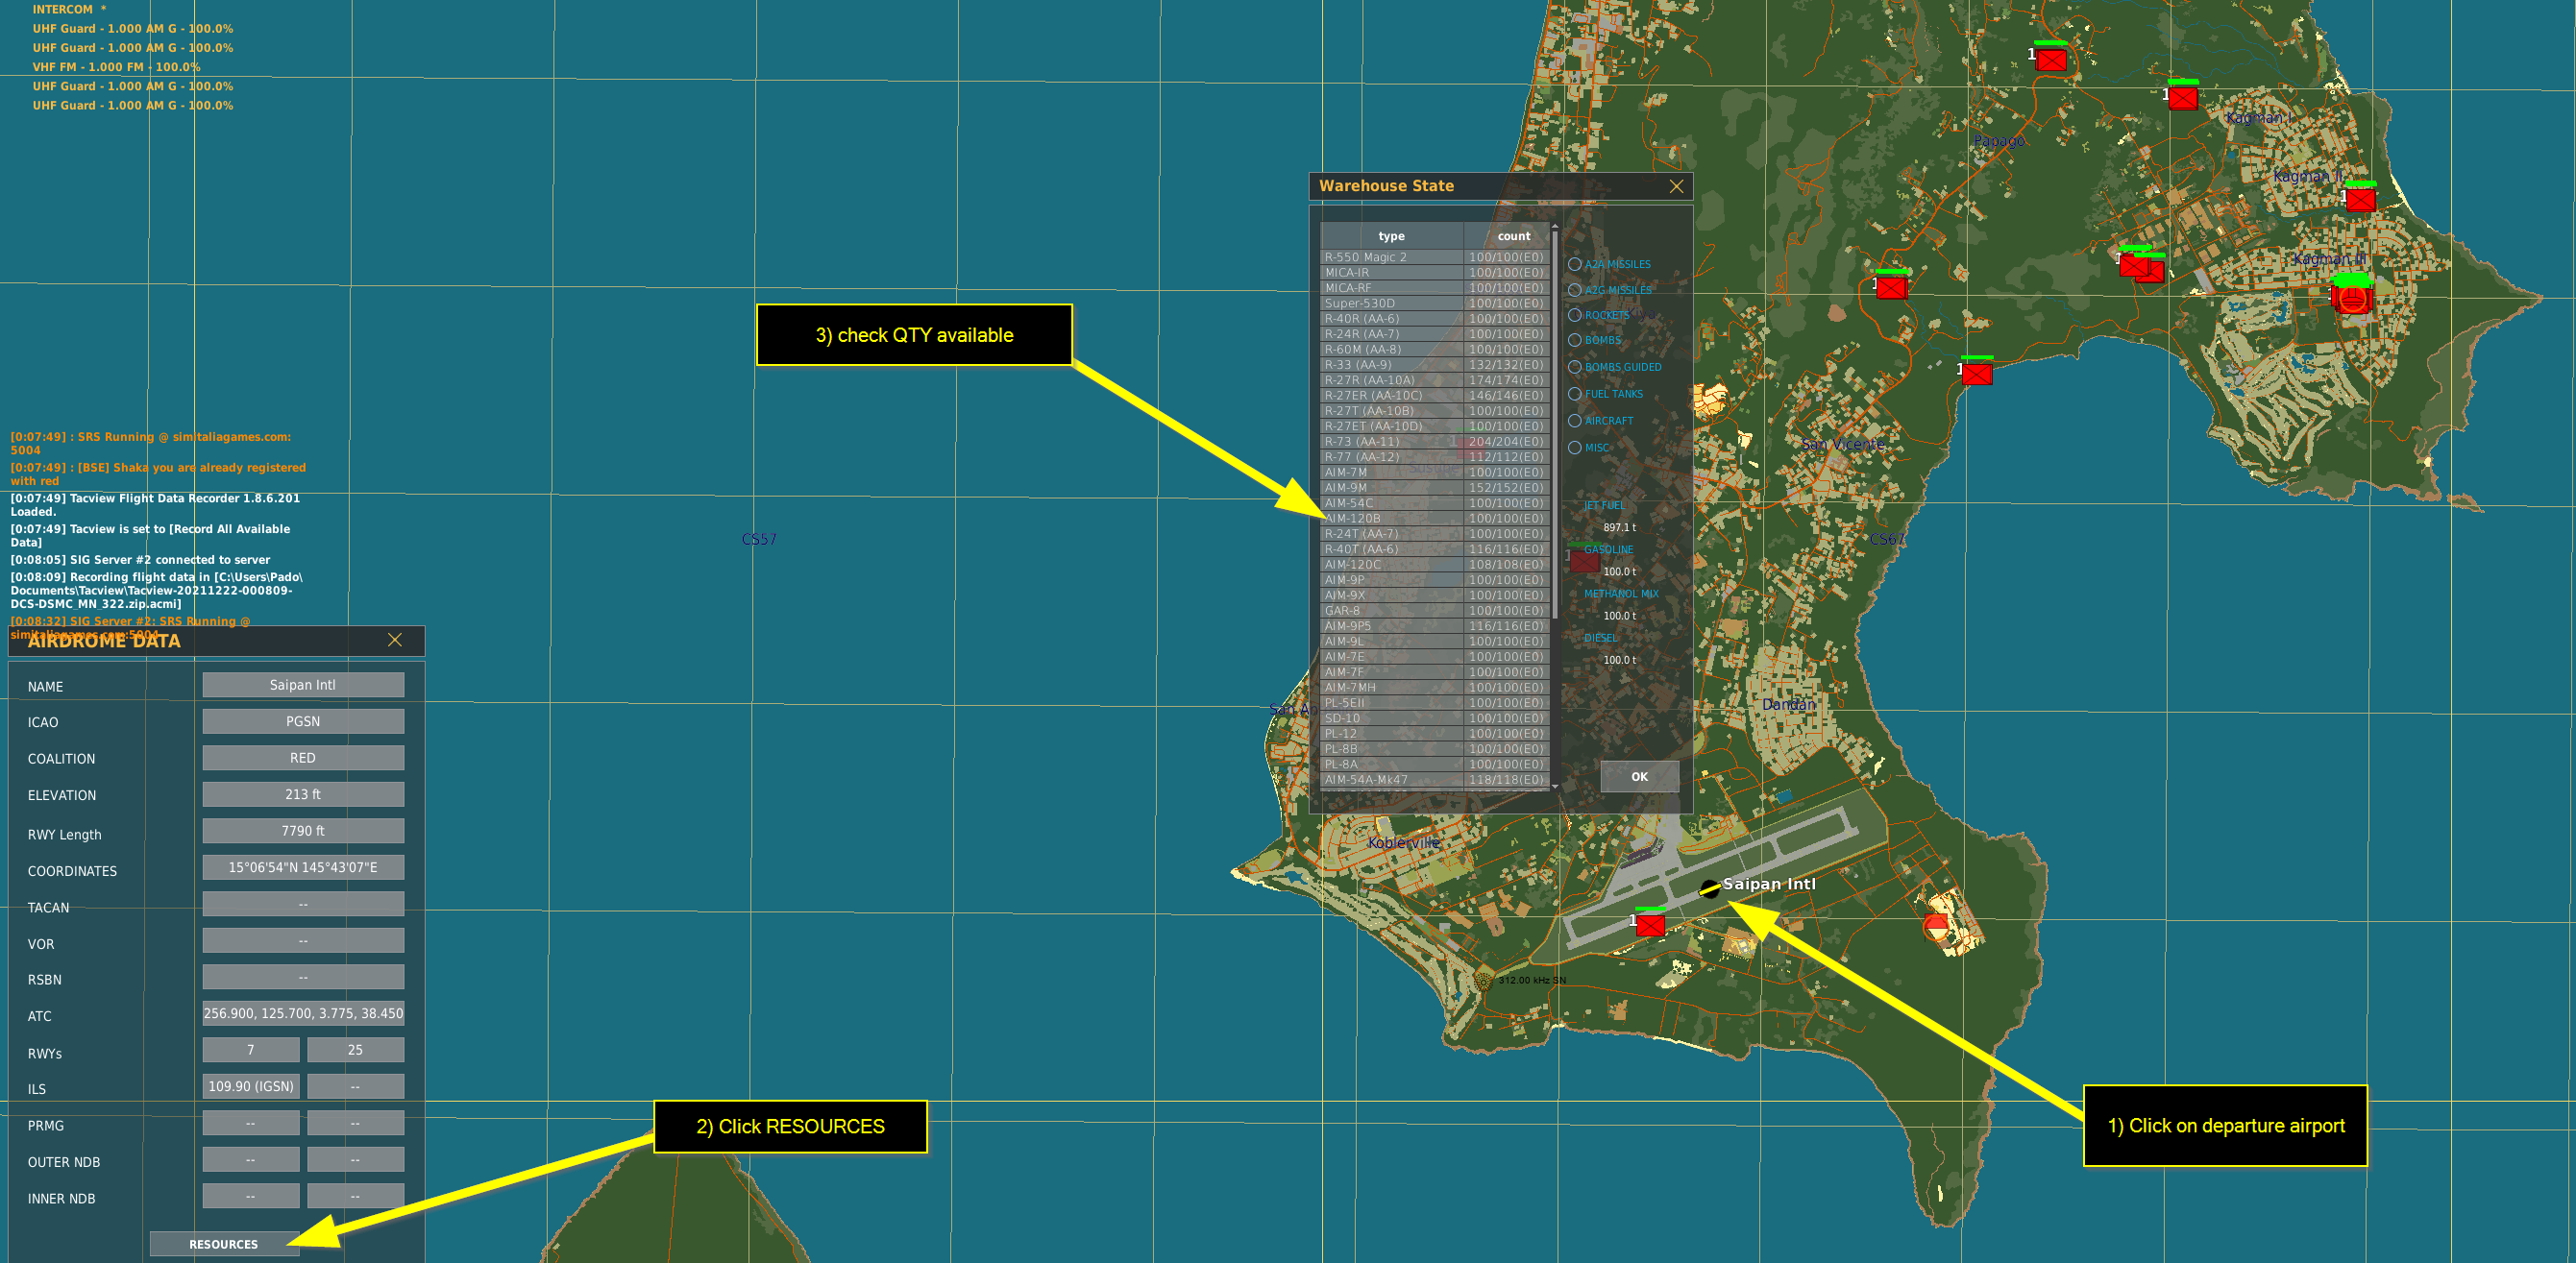The height and width of the screenshot is (1263, 2576).
Task: Click the VHF FM - 1.000 FM radio line
Action: tap(116, 67)
